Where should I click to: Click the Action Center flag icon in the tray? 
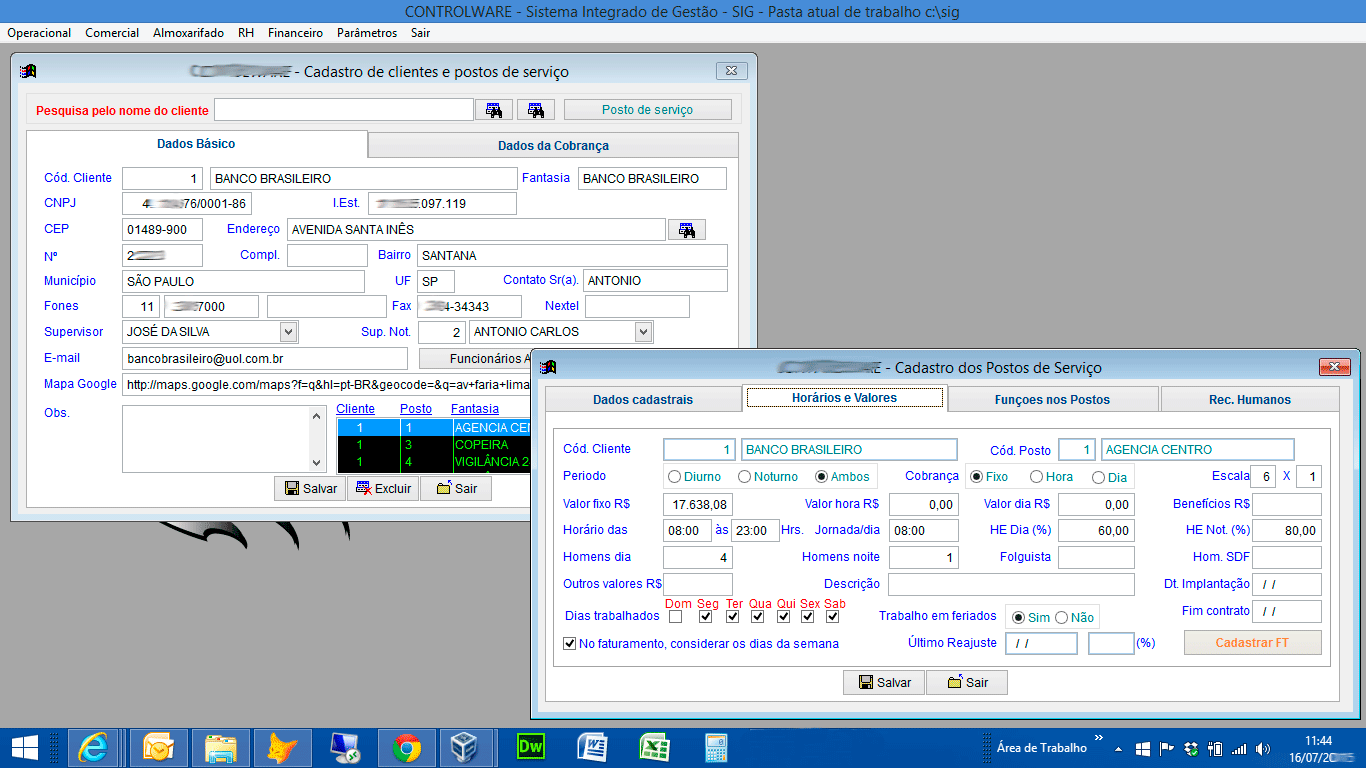pos(1166,748)
